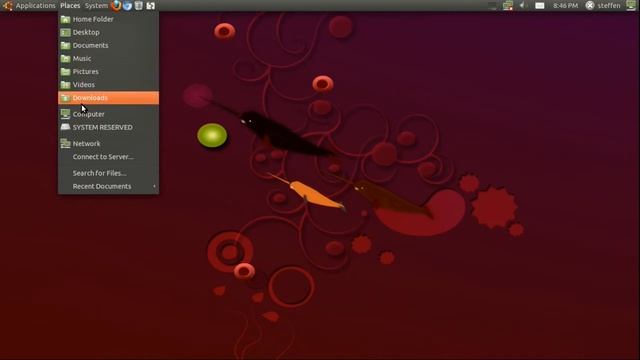Open the System menu

[x=96, y=5]
